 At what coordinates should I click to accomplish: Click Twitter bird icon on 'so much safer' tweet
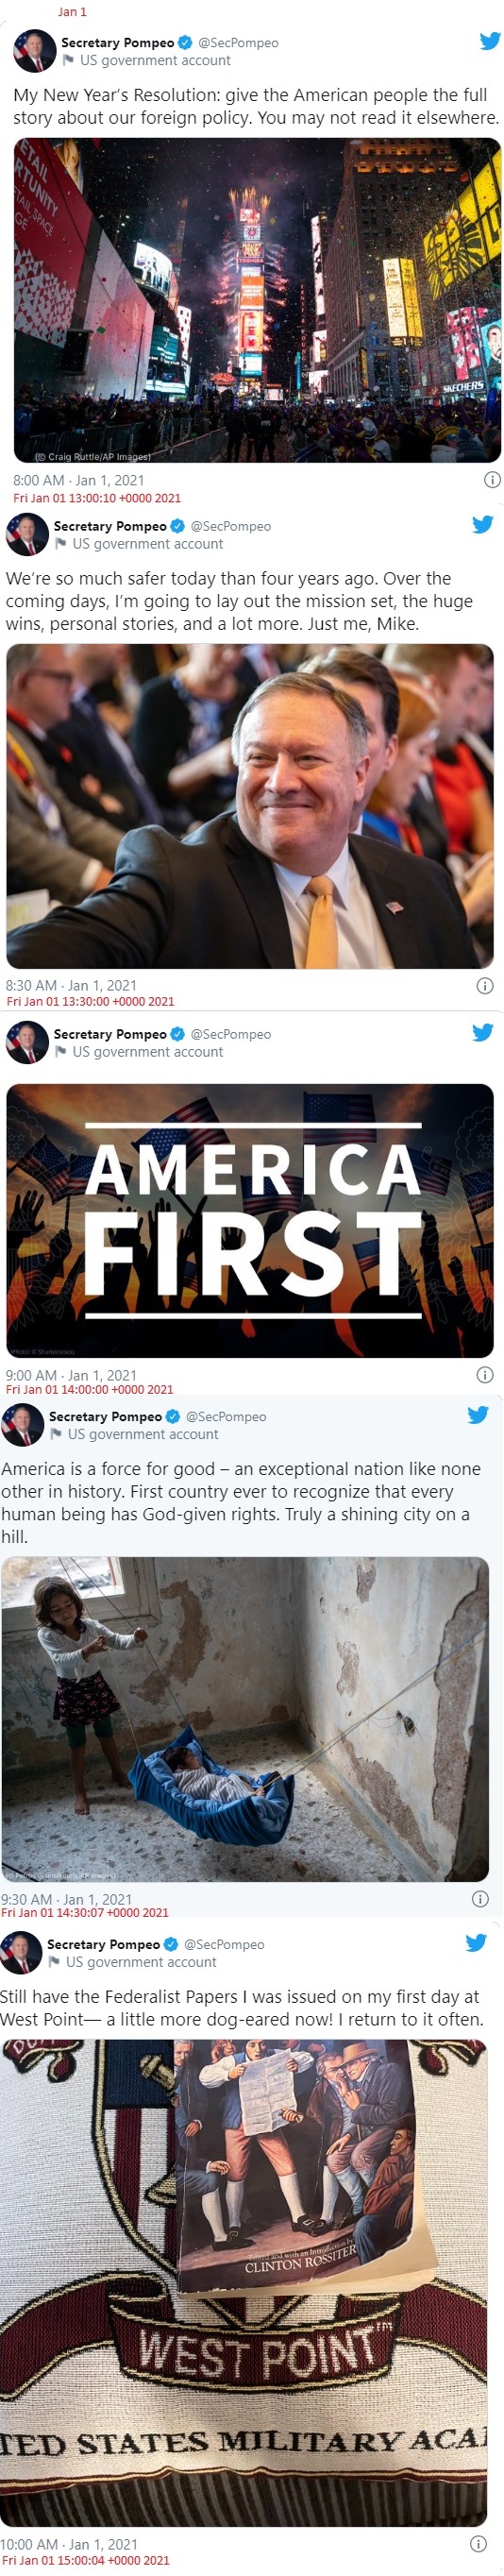tap(482, 525)
